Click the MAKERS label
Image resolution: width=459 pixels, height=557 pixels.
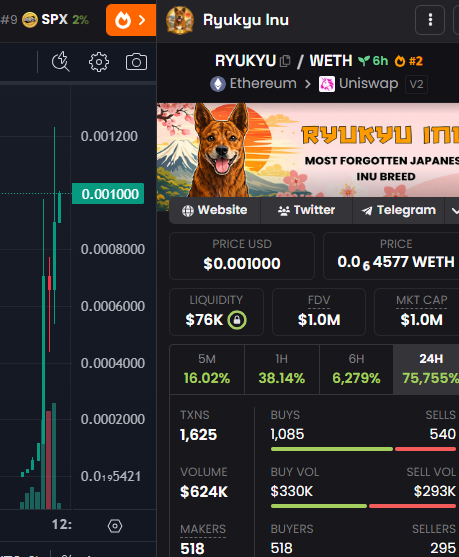point(203,529)
